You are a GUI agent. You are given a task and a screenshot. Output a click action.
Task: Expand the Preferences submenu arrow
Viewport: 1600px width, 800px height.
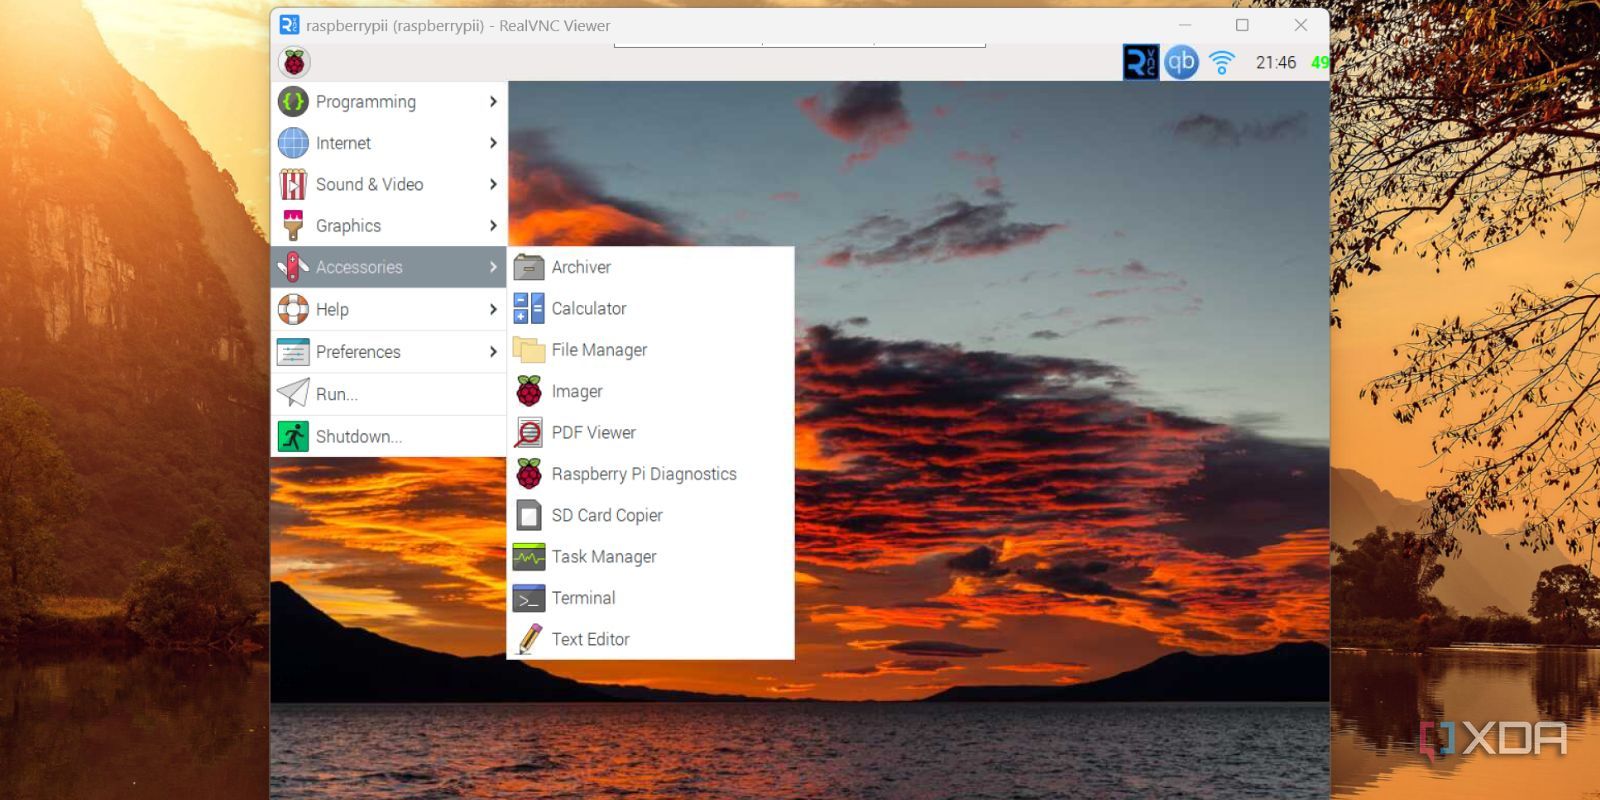click(493, 352)
